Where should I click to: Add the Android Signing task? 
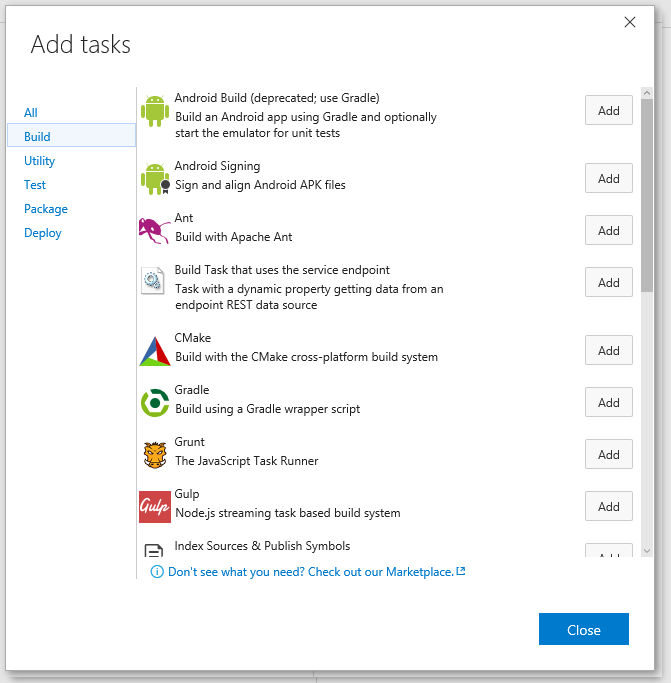[609, 179]
